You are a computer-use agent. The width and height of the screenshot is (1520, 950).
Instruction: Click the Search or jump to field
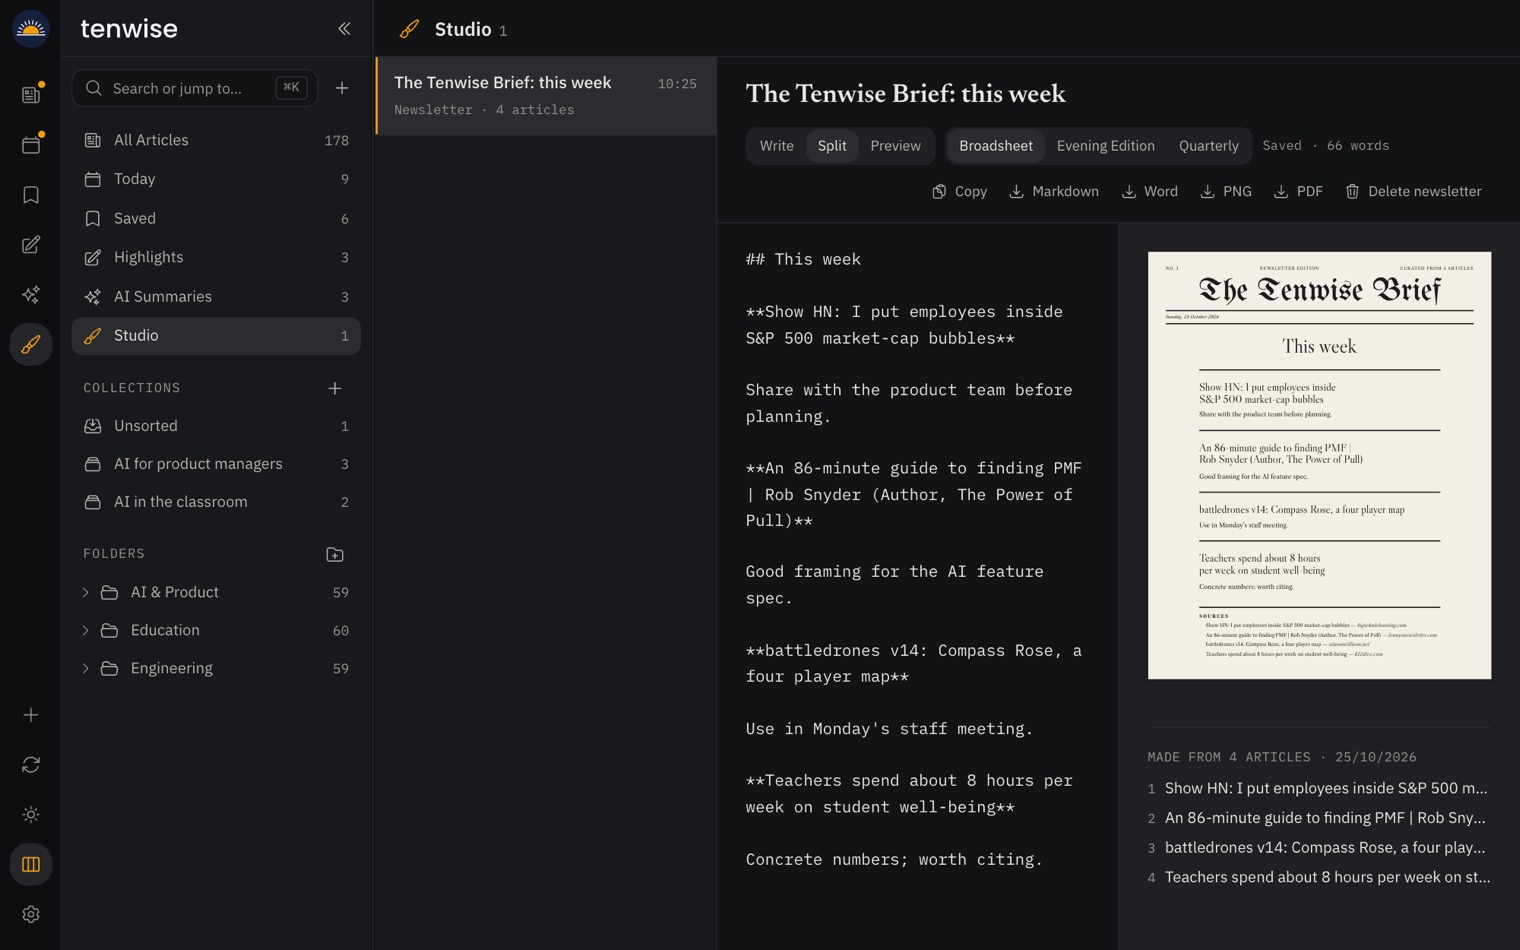195,88
